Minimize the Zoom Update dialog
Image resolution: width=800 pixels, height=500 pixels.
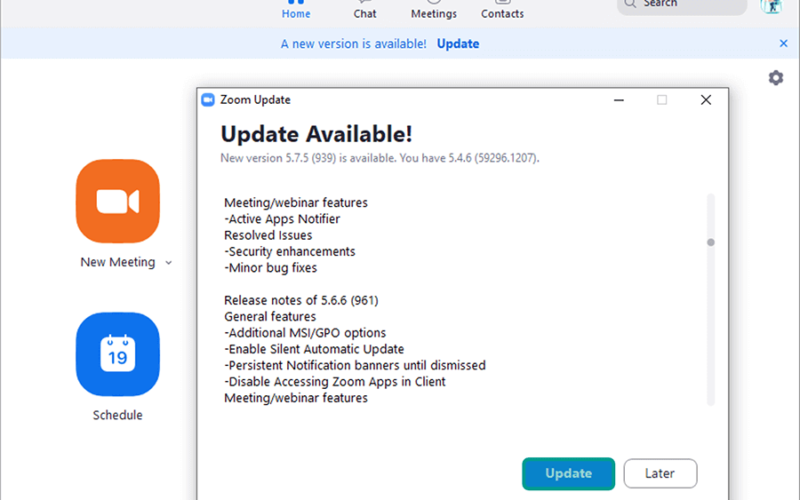click(x=619, y=100)
